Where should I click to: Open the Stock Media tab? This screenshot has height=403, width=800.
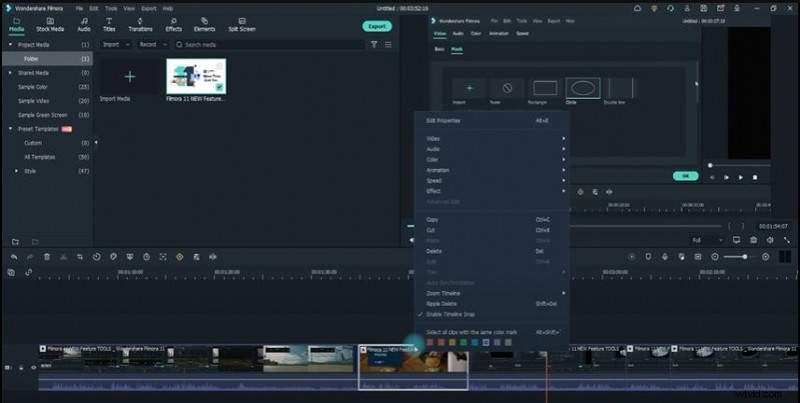click(50, 24)
